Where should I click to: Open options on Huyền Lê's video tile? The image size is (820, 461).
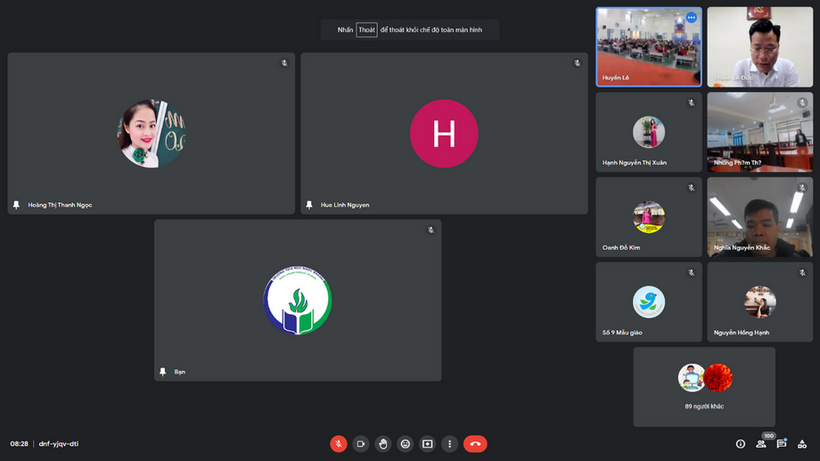click(x=690, y=18)
